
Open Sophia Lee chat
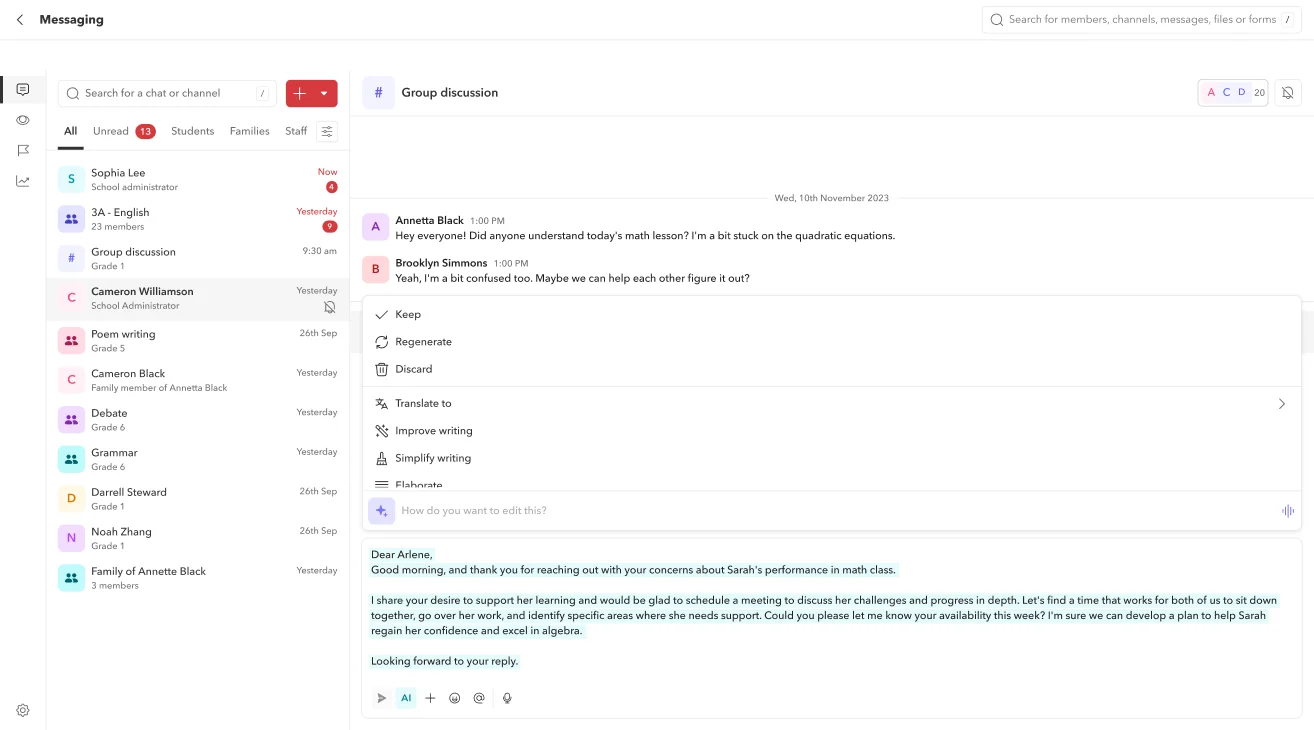[x=198, y=179]
